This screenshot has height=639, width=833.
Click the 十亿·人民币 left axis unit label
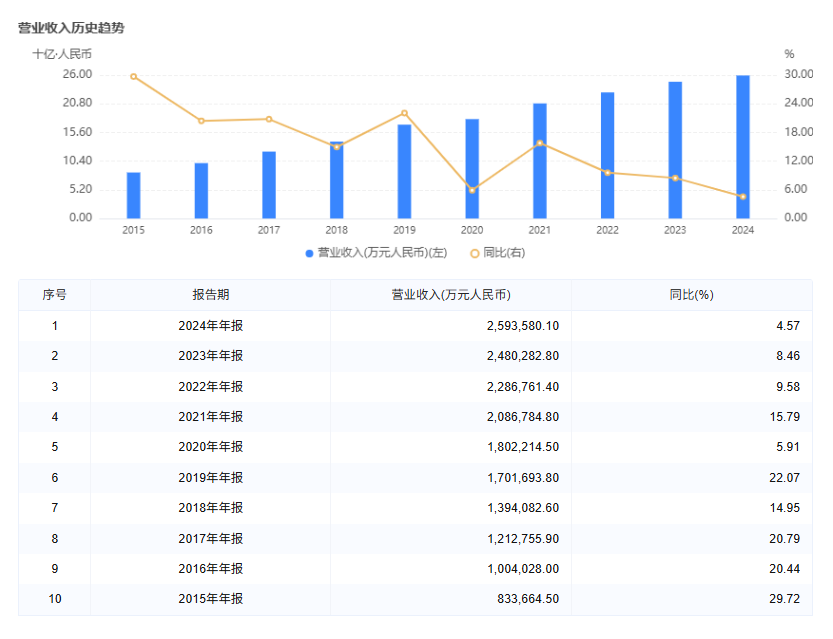62,54
